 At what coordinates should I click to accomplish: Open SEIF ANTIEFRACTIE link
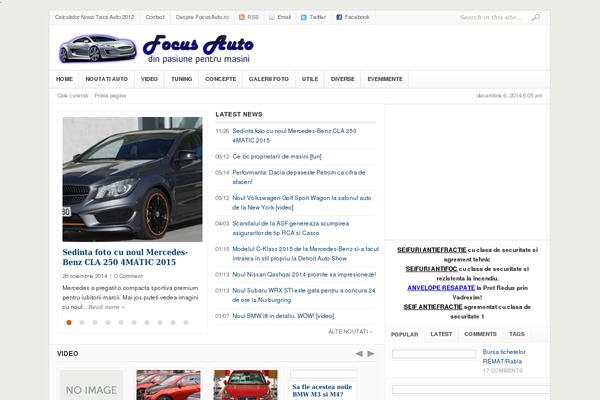click(x=433, y=307)
